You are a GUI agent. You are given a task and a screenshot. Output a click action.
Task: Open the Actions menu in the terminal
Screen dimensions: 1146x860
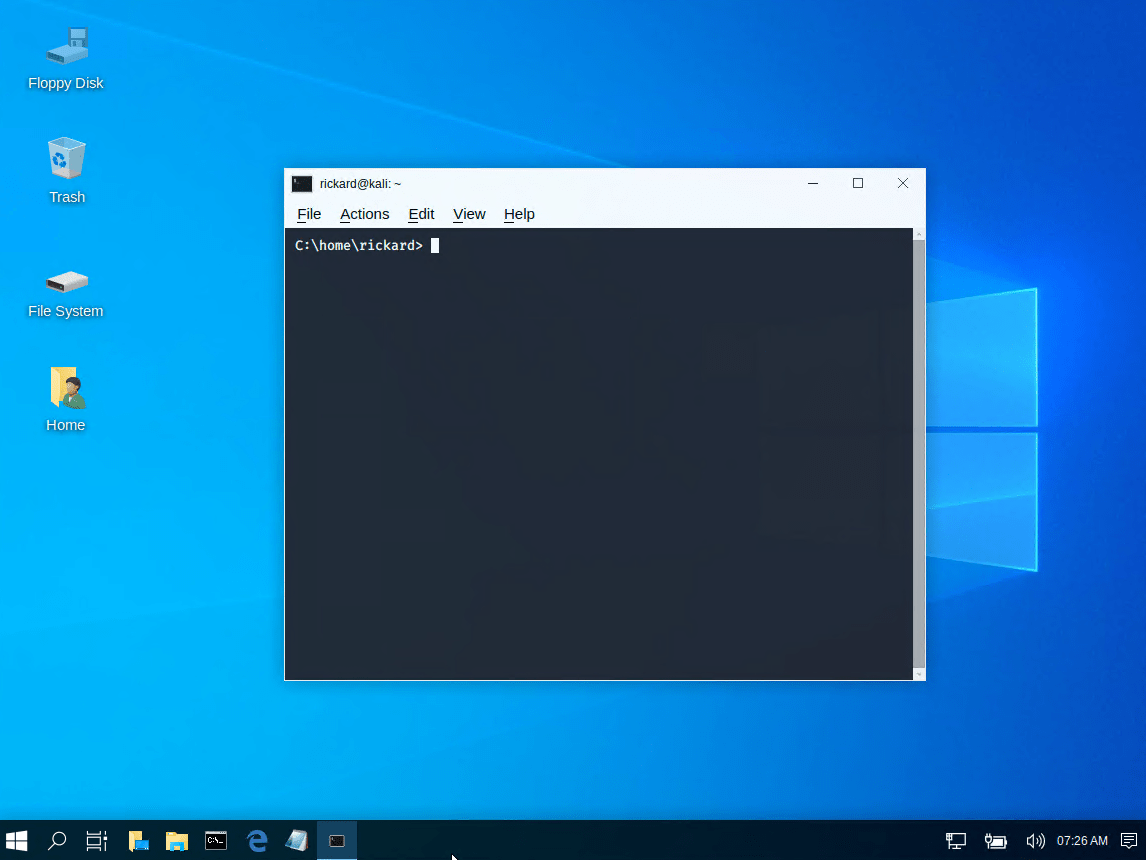[364, 214]
